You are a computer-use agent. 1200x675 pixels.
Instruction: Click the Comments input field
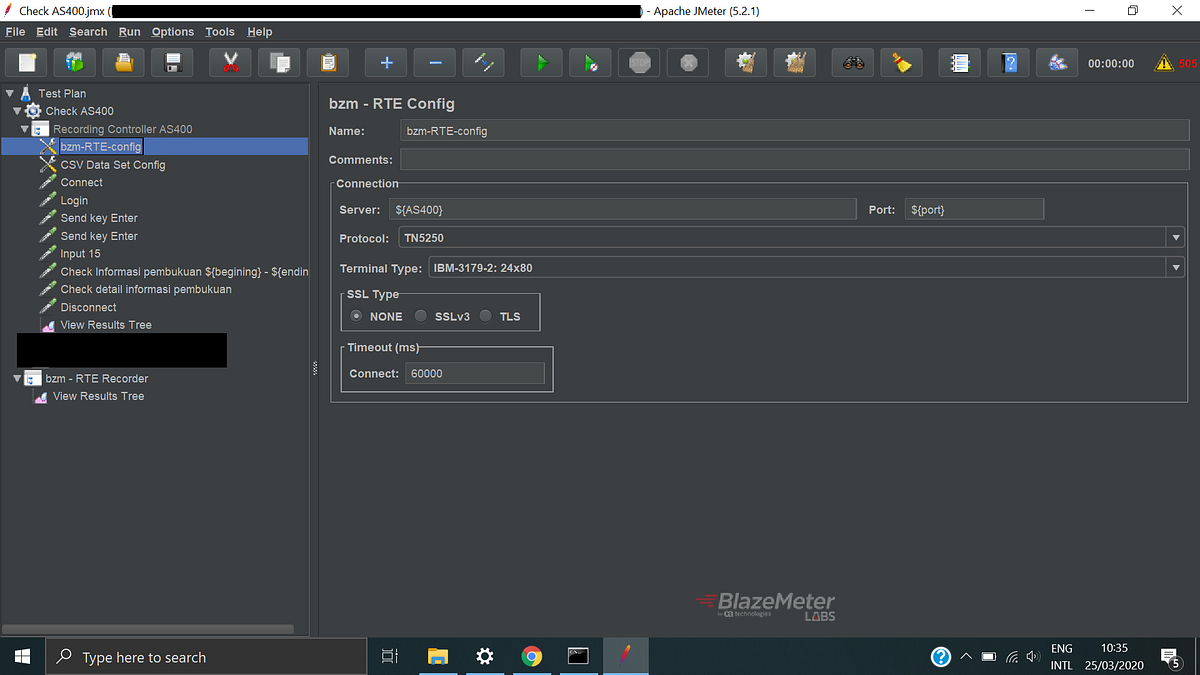pos(795,160)
